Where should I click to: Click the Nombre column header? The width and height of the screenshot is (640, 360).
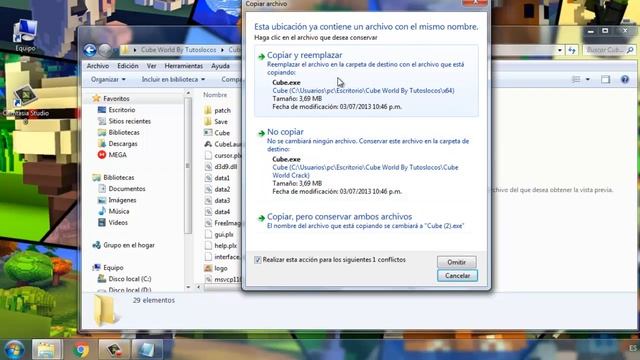point(215,95)
